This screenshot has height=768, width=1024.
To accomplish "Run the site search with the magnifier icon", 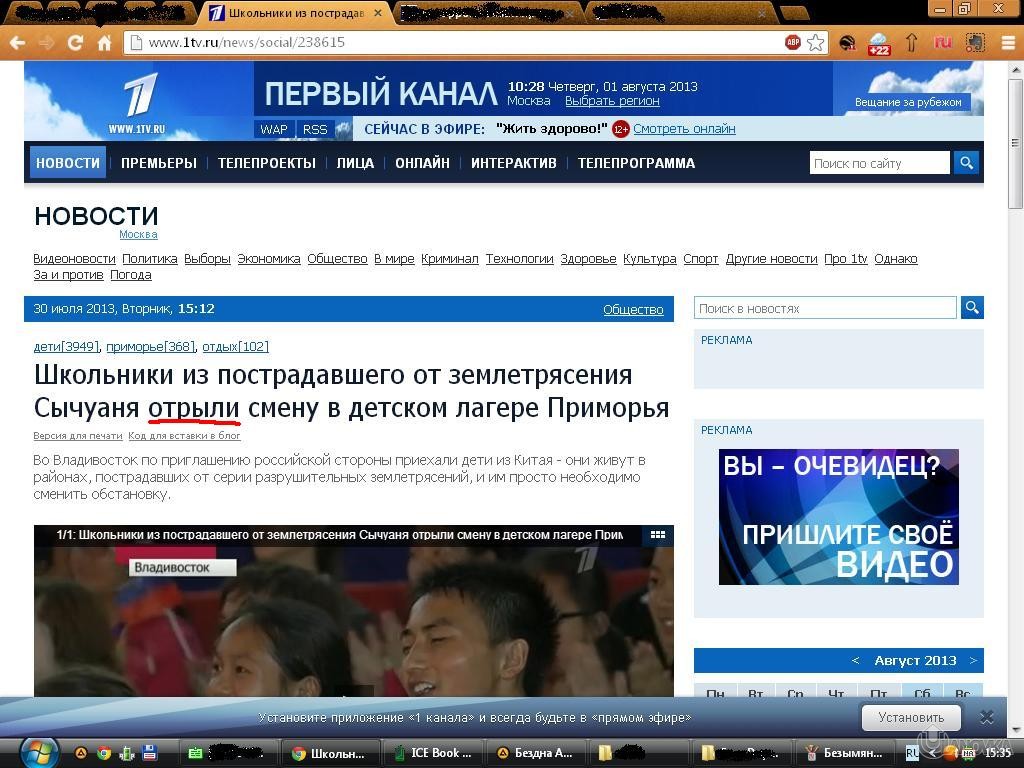I will 964,162.
